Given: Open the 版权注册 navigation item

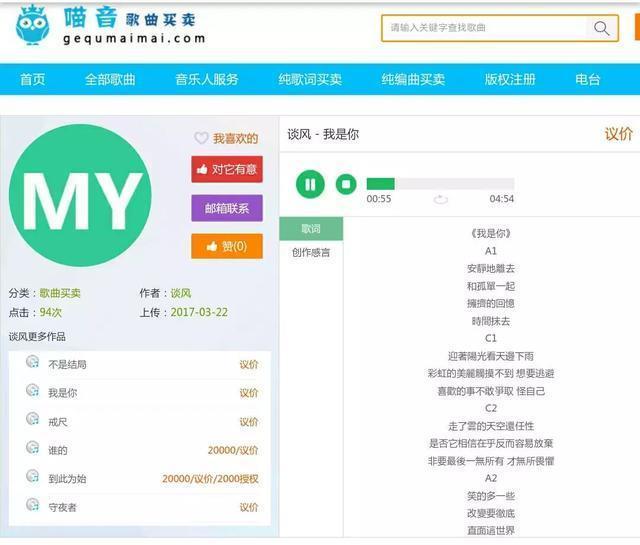Looking at the screenshot, I should click(x=510, y=79).
